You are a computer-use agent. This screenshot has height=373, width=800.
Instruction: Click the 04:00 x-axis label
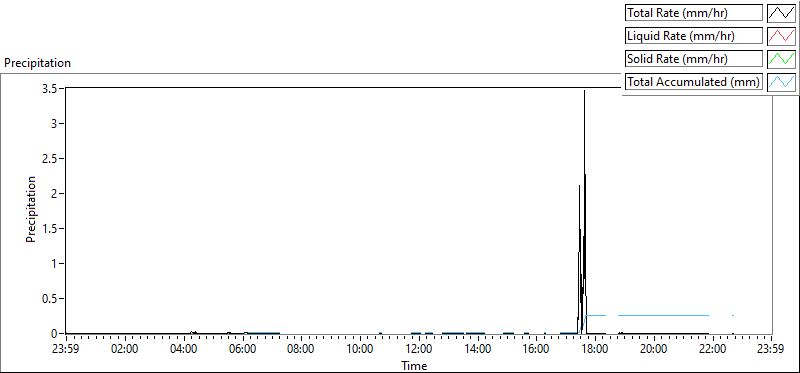click(x=184, y=350)
